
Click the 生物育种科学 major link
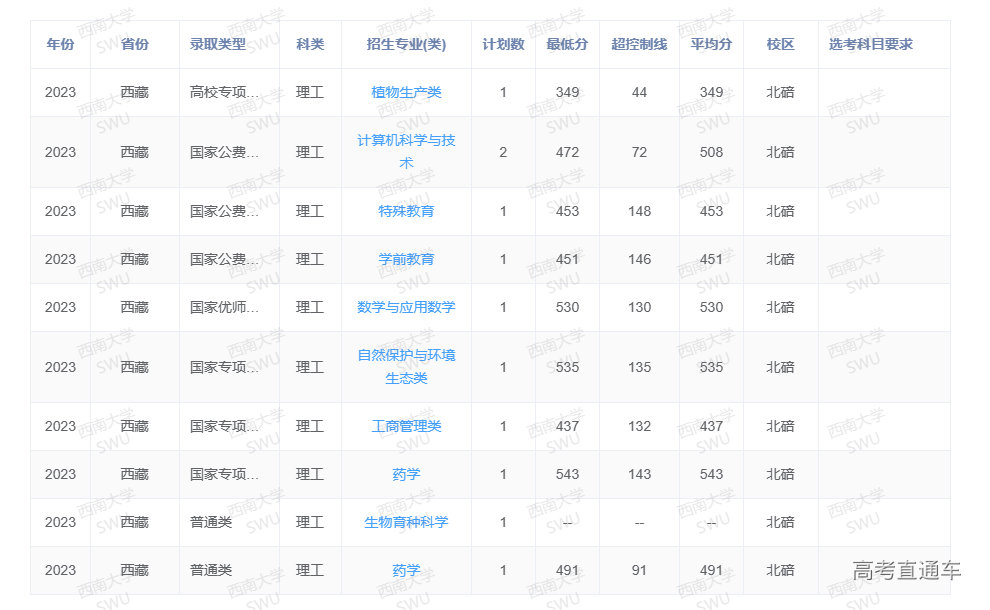(x=406, y=522)
